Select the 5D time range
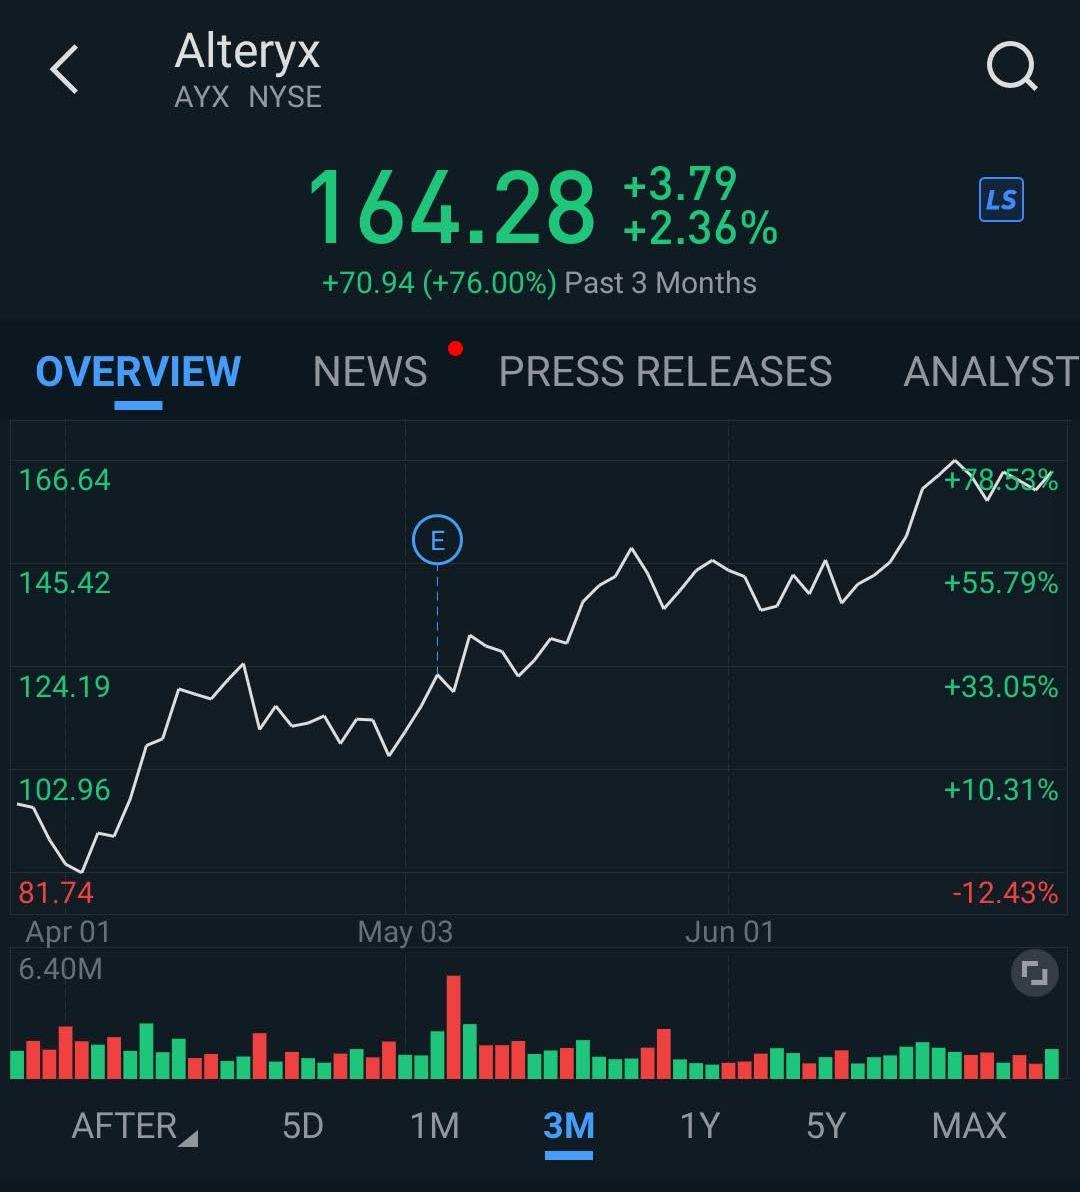Screen dimensions: 1080x1192 pos(302,1126)
